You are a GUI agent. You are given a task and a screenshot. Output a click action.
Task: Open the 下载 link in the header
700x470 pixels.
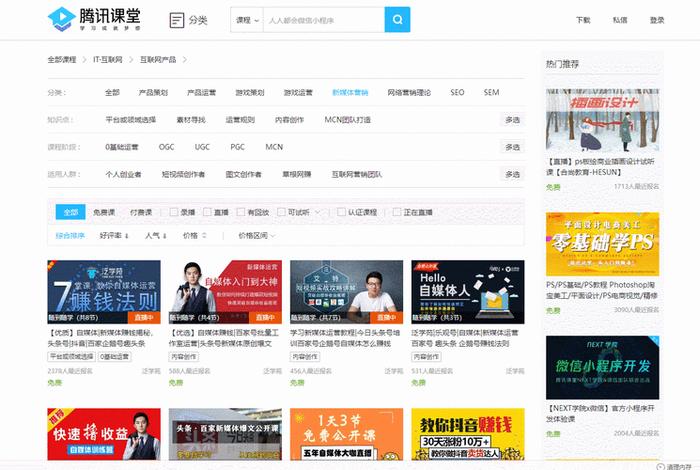tap(583, 20)
